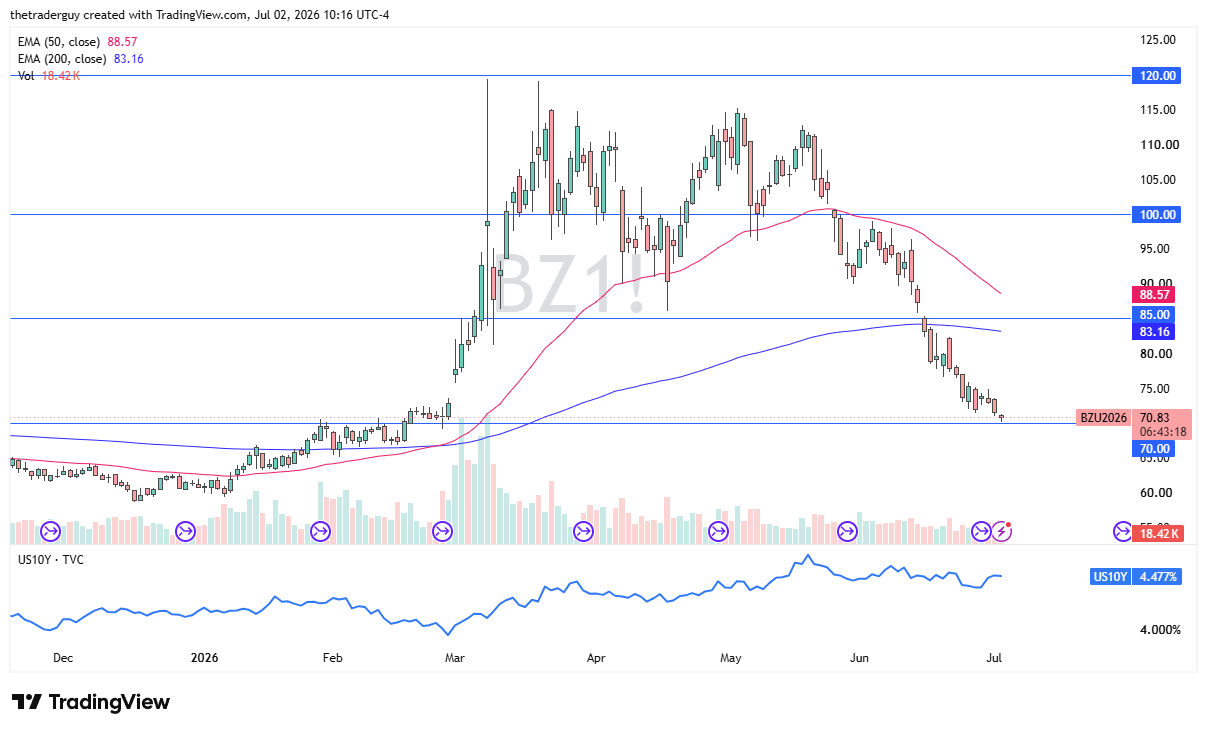Click the contract rollover marker near June
Viewport: 1207px width, 732px height.
848,531
